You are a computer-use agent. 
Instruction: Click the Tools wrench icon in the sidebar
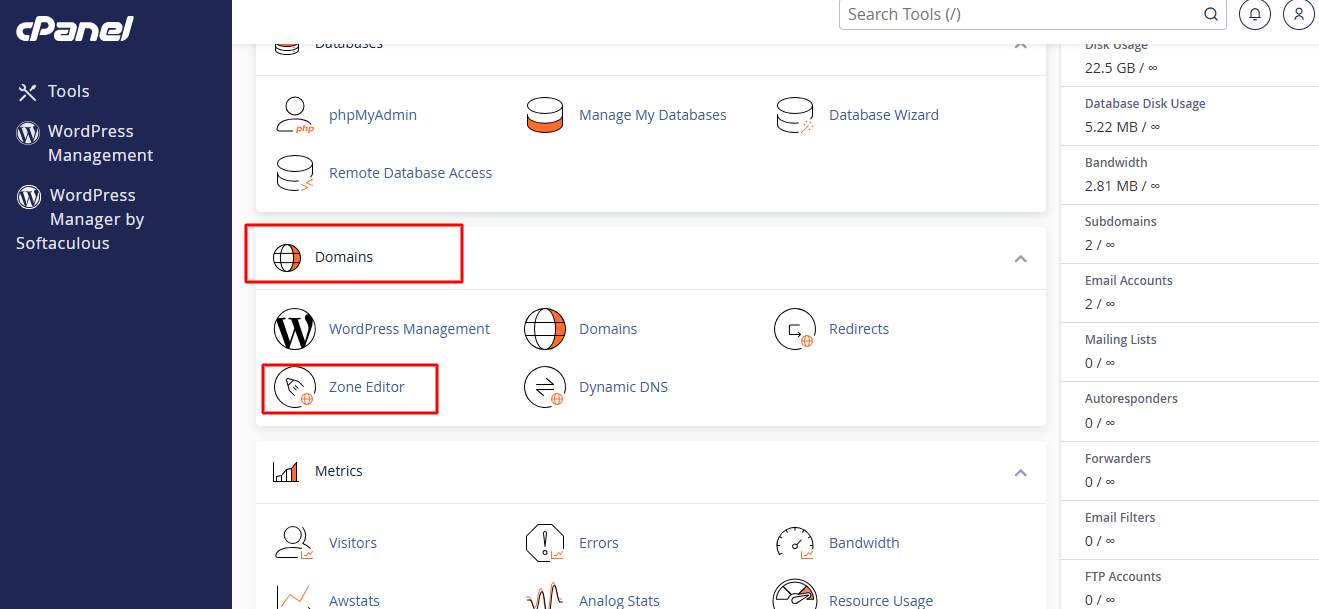pyautogui.click(x=27, y=92)
